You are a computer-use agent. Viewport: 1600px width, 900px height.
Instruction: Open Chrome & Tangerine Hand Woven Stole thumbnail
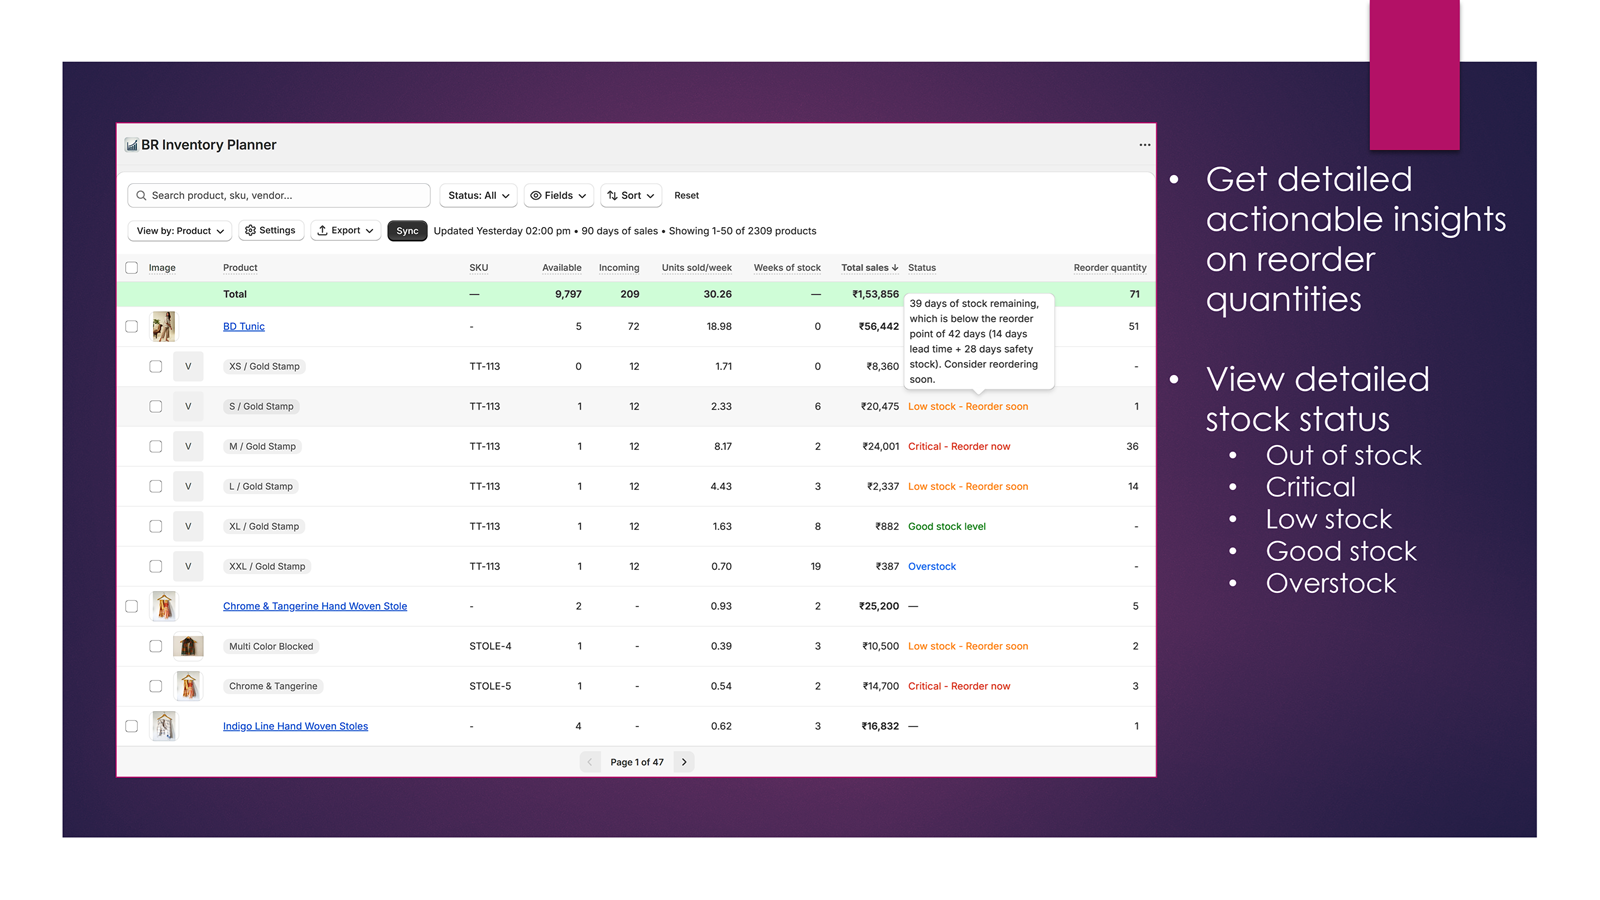(x=164, y=606)
